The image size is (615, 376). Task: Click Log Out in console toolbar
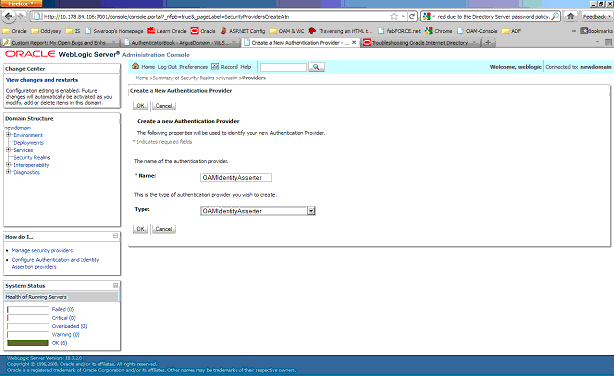pyautogui.click(x=167, y=67)
